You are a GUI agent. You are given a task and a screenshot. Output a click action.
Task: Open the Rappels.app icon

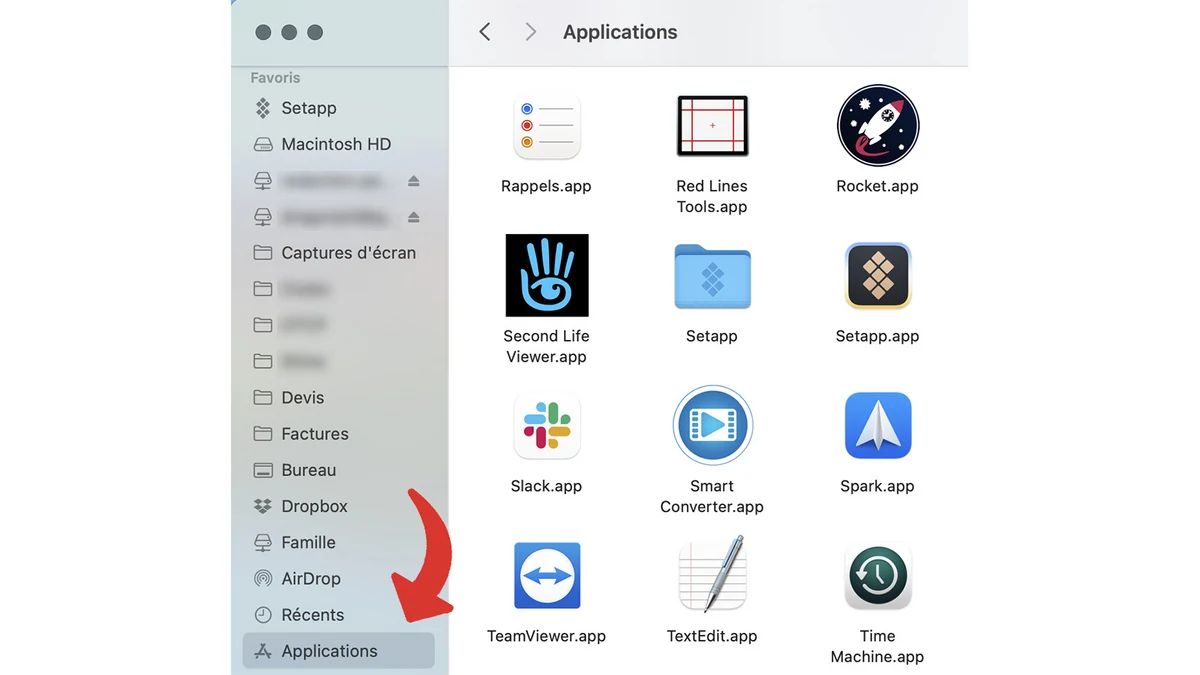point(546,127)
